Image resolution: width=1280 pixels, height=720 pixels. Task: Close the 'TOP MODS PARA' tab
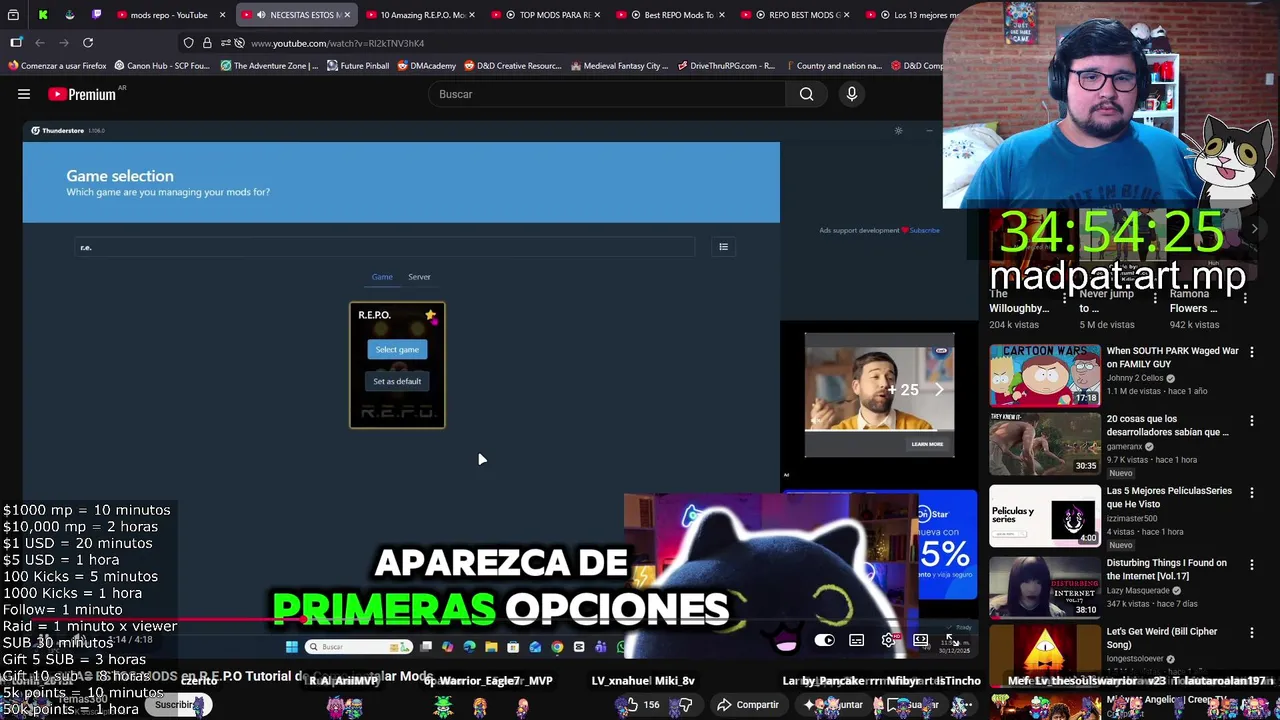click(x=596, y=15)
